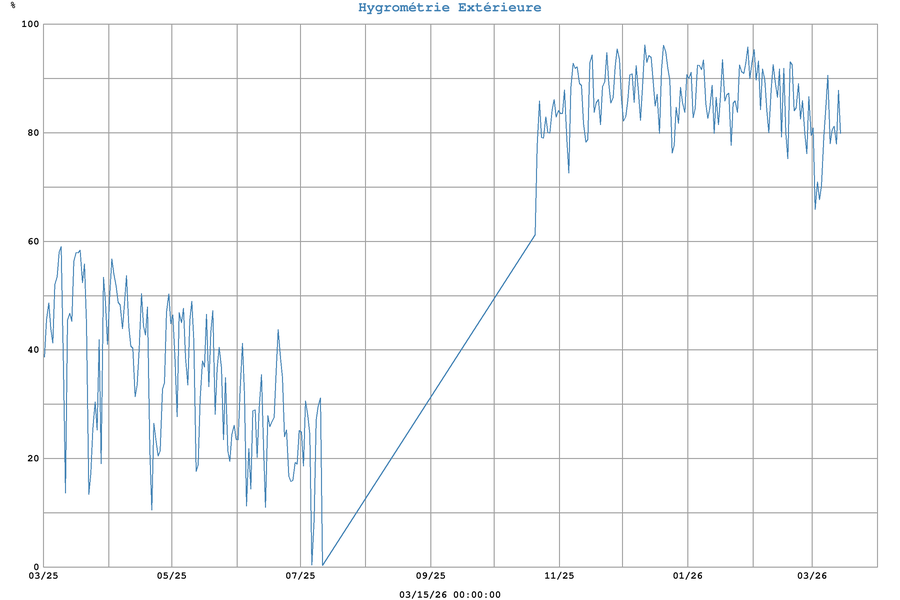
Task: Select the 80 y-axis label
Action: (x=32, y=133)
